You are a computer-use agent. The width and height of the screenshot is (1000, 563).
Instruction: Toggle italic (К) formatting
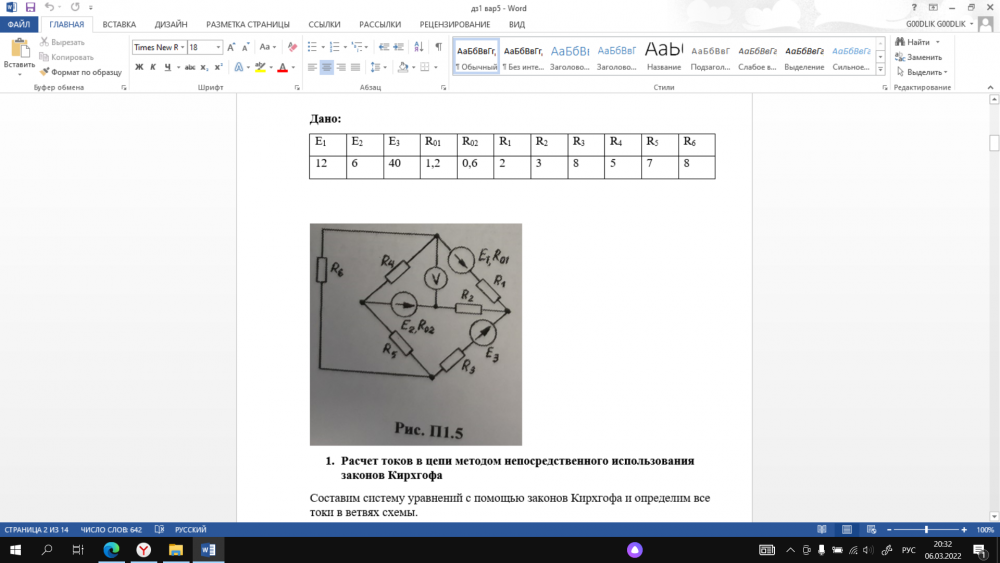(153, 67)
